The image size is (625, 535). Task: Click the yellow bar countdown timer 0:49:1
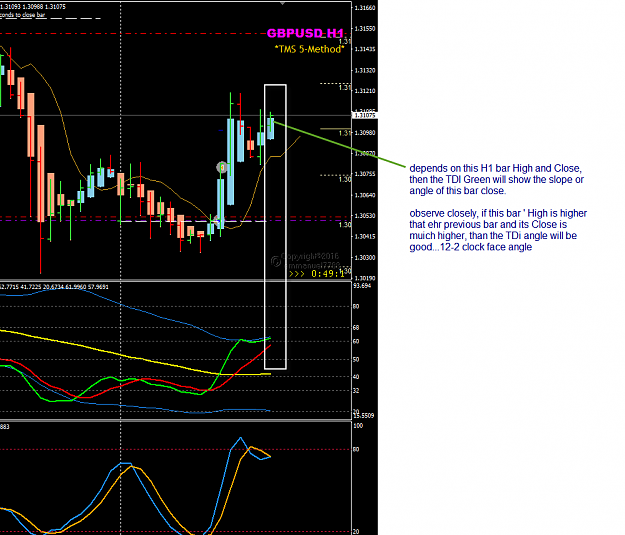click(317, 274)
